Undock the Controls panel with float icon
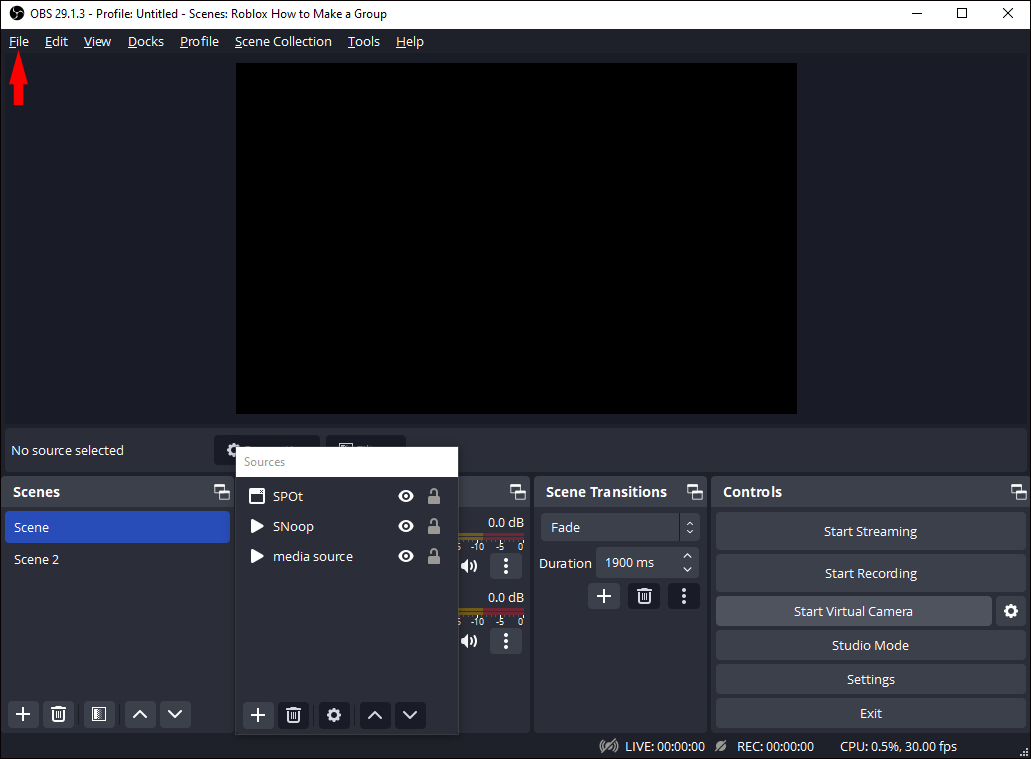This screenshot has height=759, width=1031. point(1018,492)
